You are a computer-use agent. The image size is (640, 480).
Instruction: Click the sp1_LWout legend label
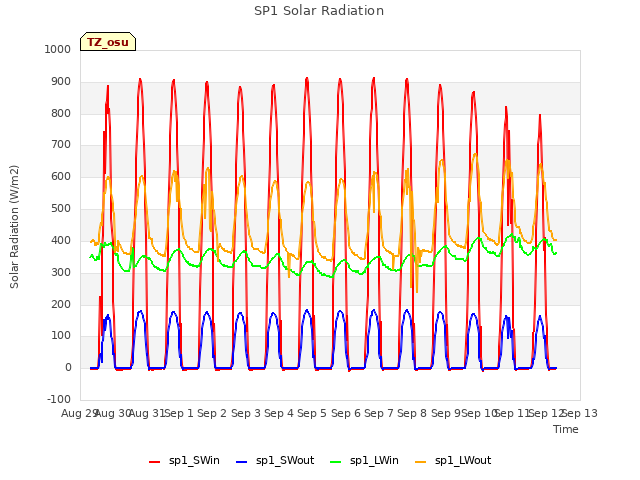[463, 460]
